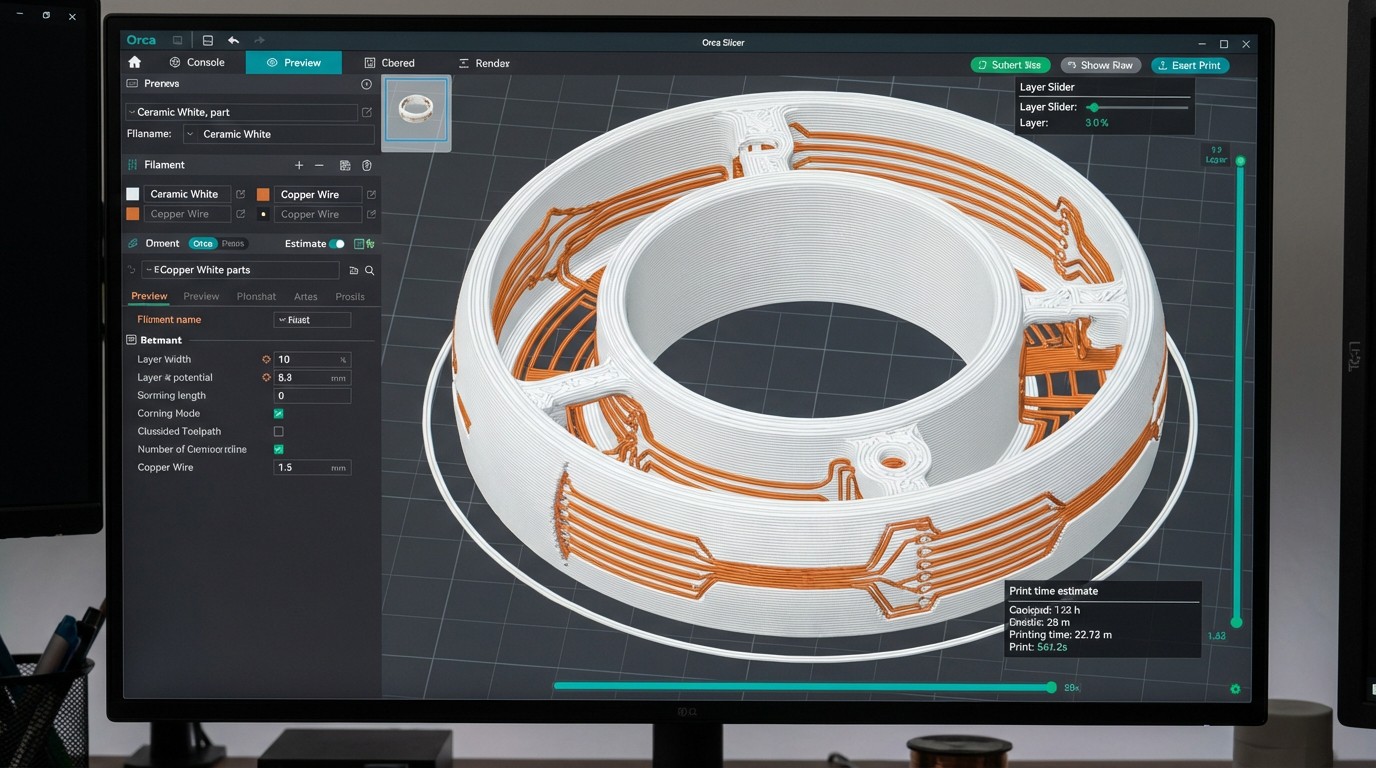Click the Show Raw button
The image size is (1376, 768).
pos(1099,65)
